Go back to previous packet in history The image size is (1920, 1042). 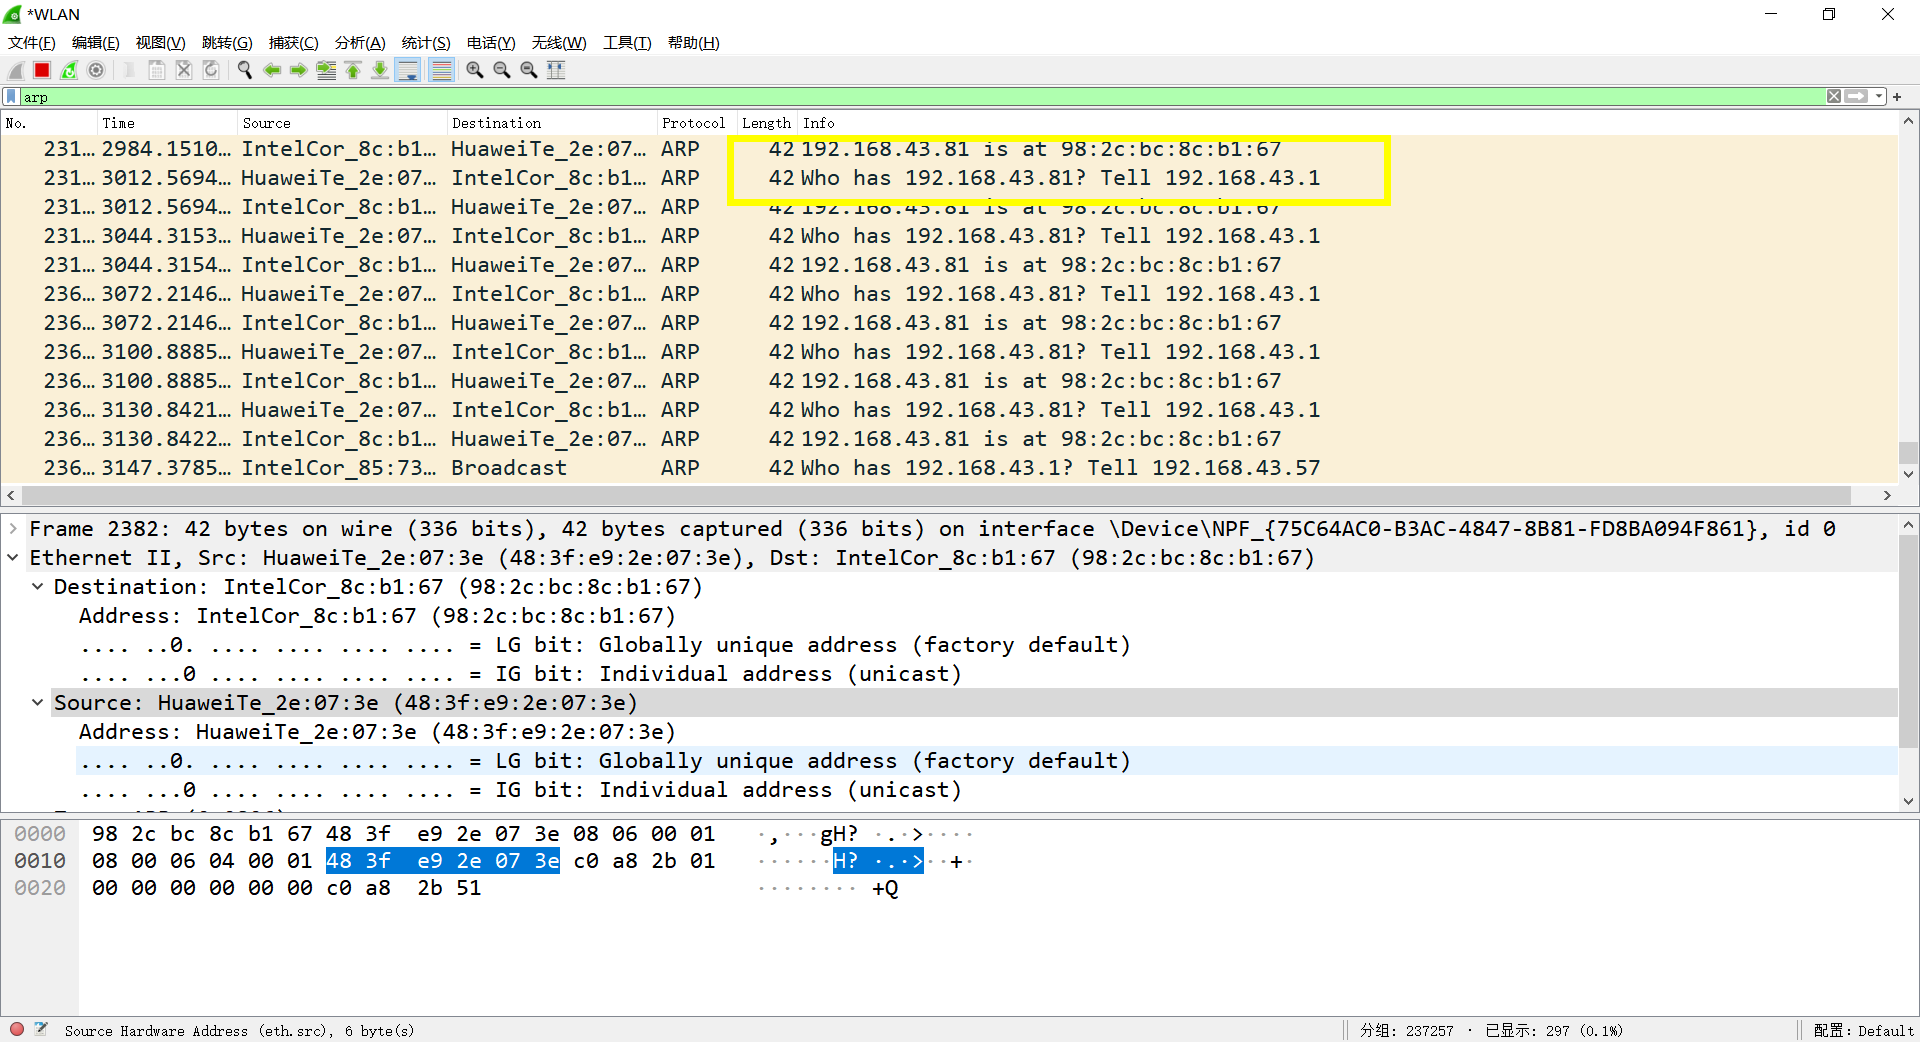[272, 70]
